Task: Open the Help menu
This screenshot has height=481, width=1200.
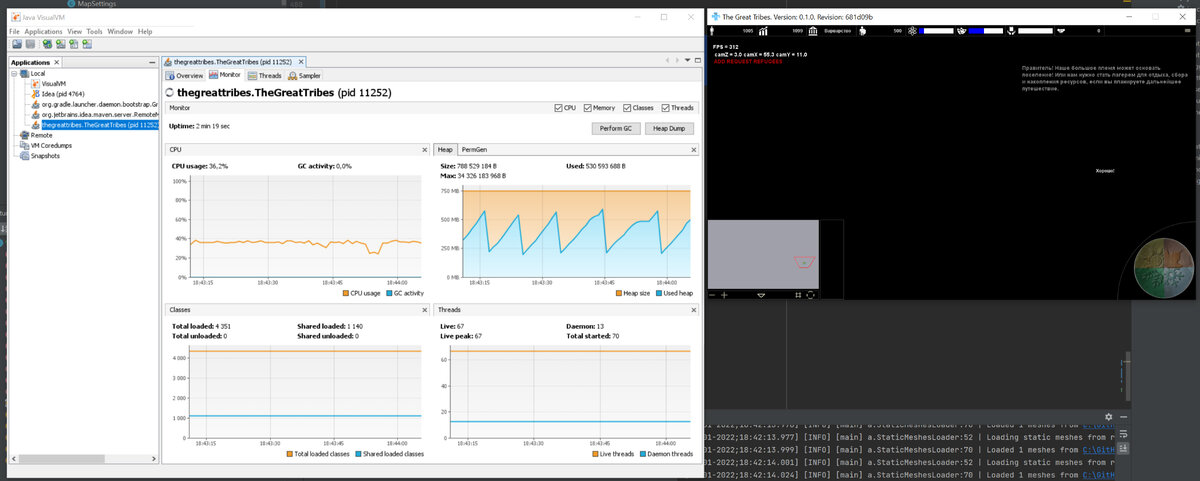Action: tap(145, 31)
